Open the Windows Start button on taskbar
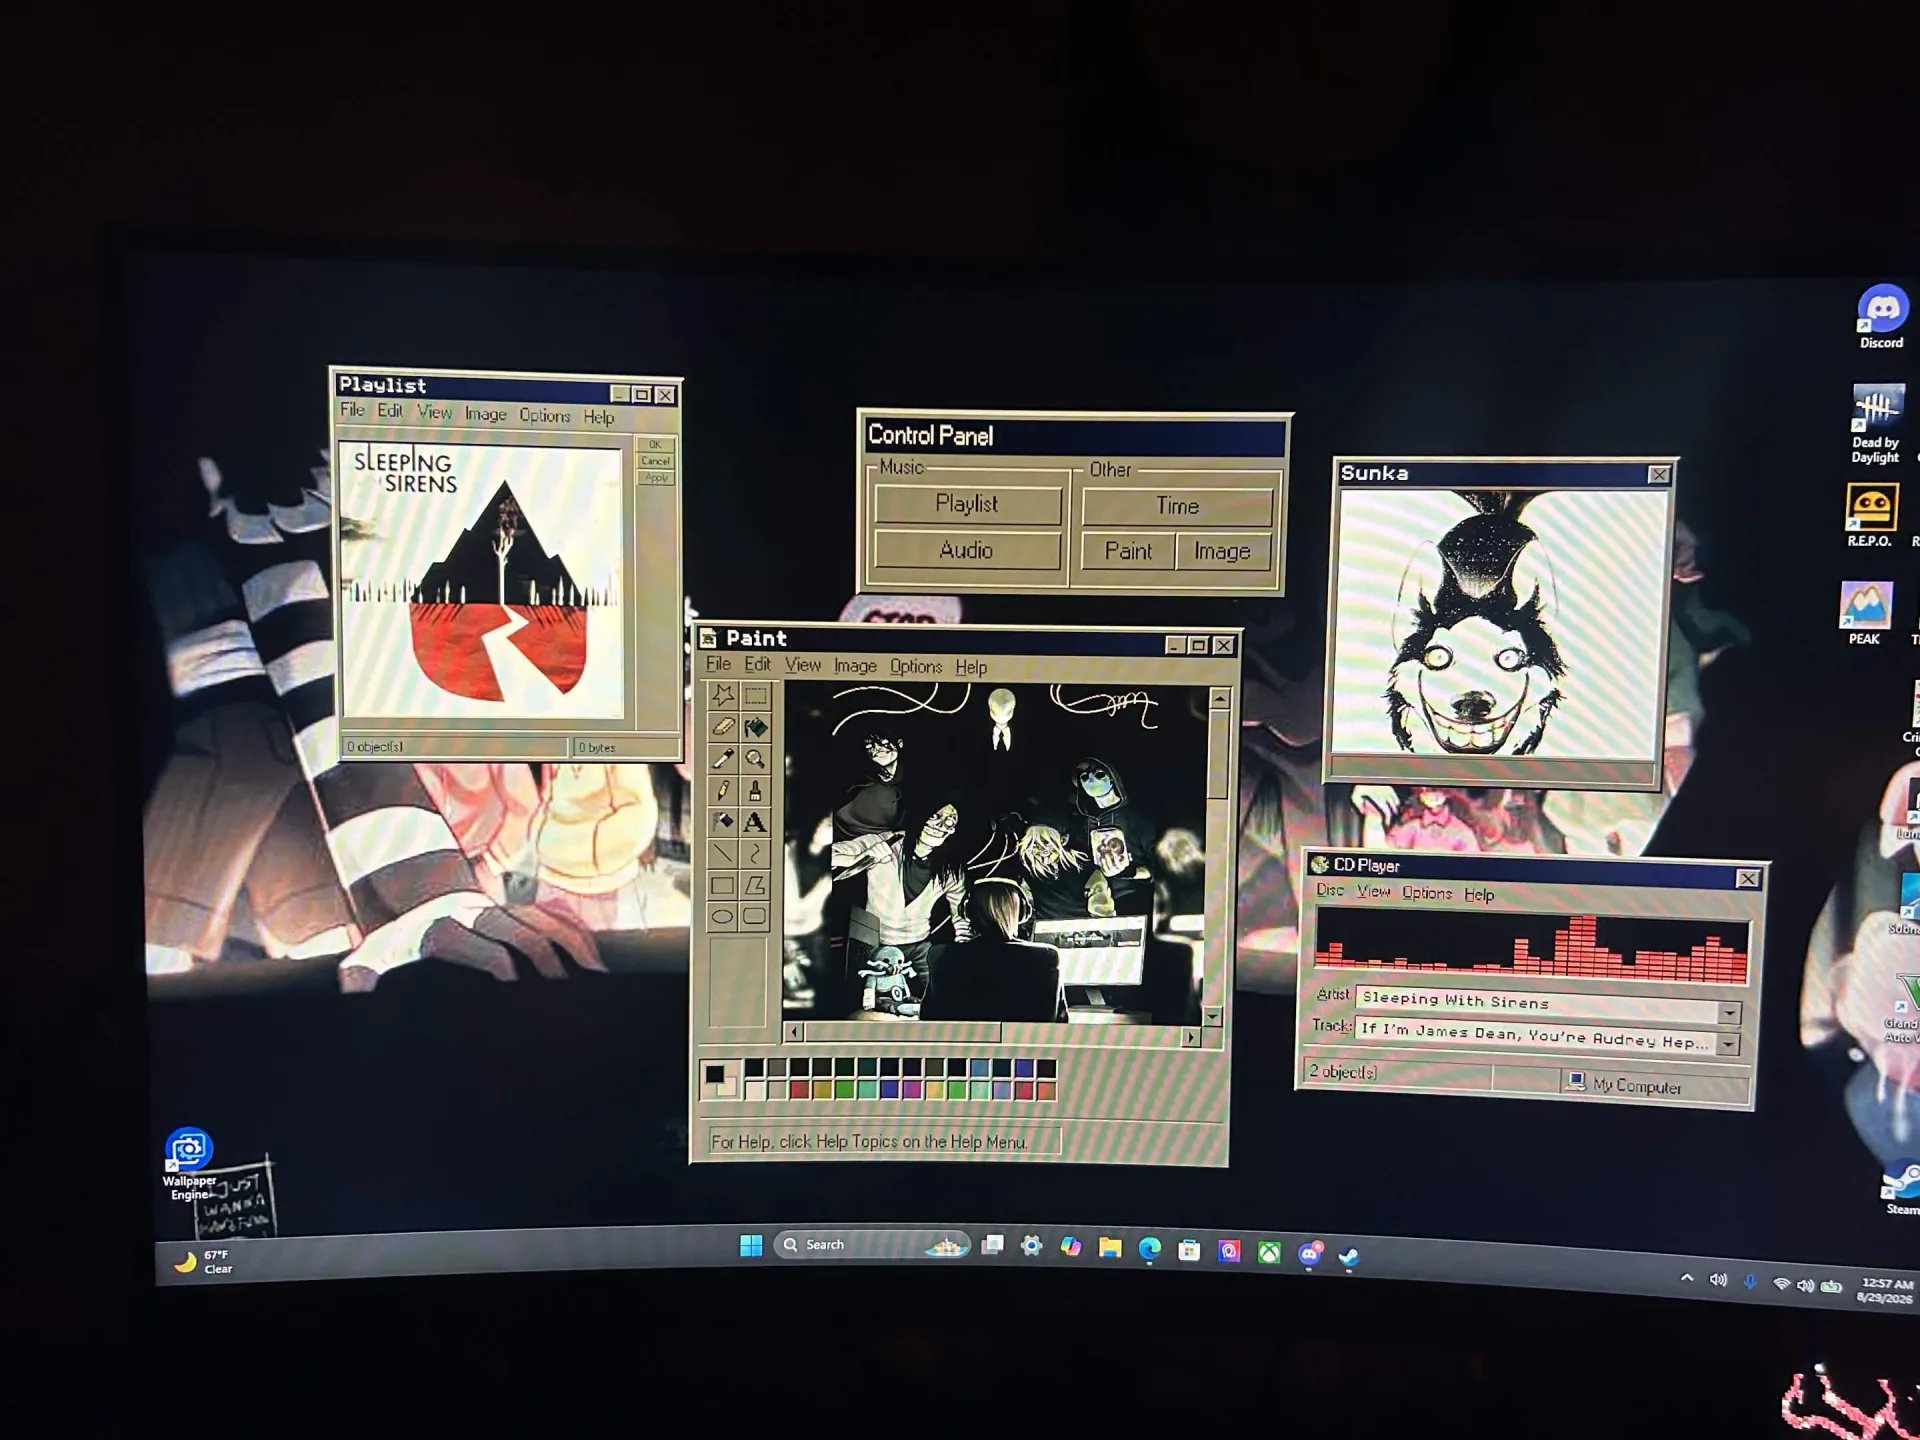Viewport: 1920px width, 1440px height. [751, 1245]
